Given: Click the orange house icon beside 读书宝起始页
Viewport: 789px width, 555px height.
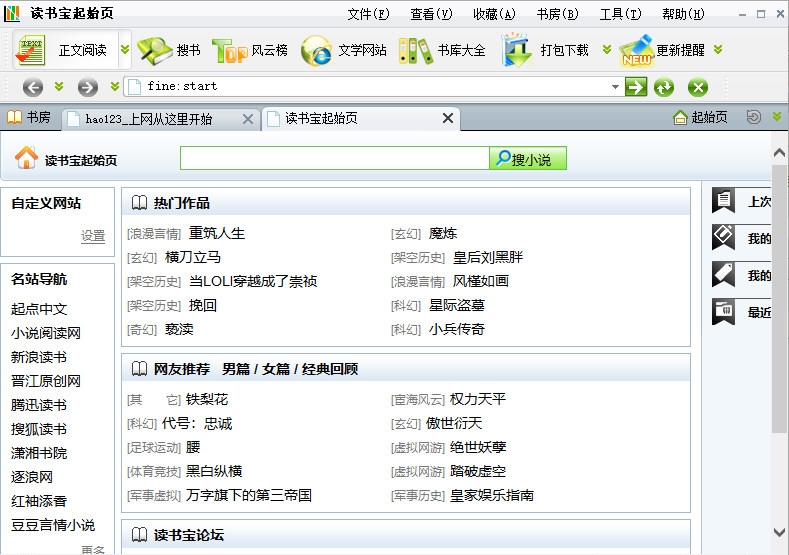Looking at the screenshot, I should coord(26,157).
